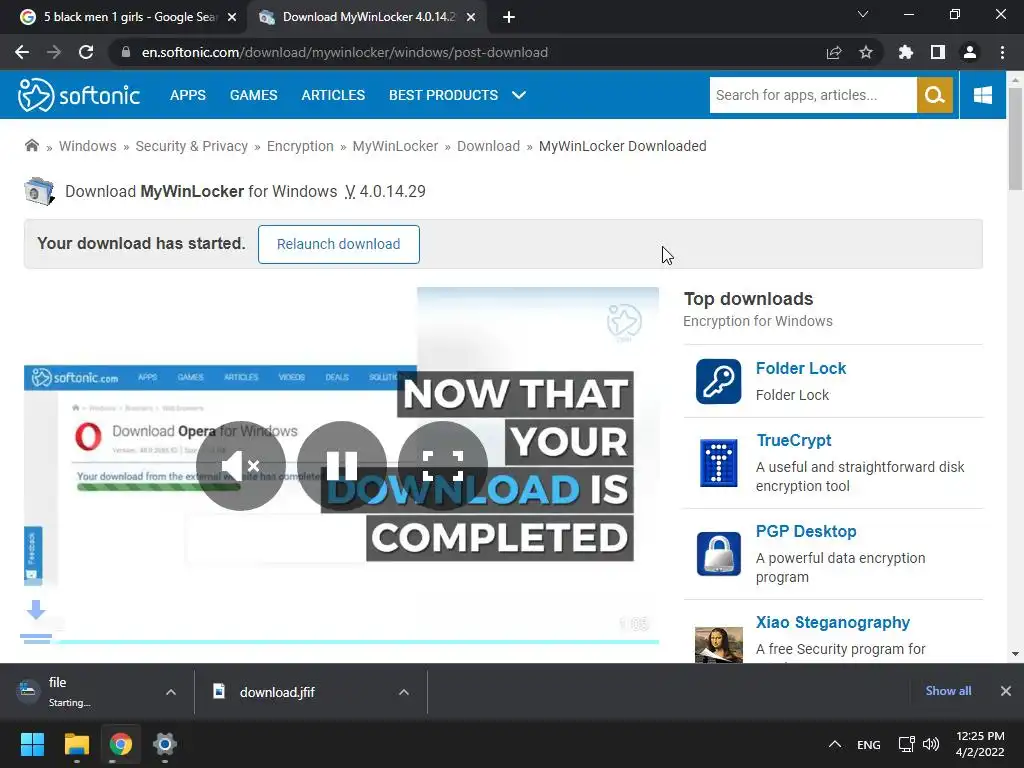This screenshot has width=1024, height=768.
Task: Open File Explorer from taskbar
Action: click(76, 744)
